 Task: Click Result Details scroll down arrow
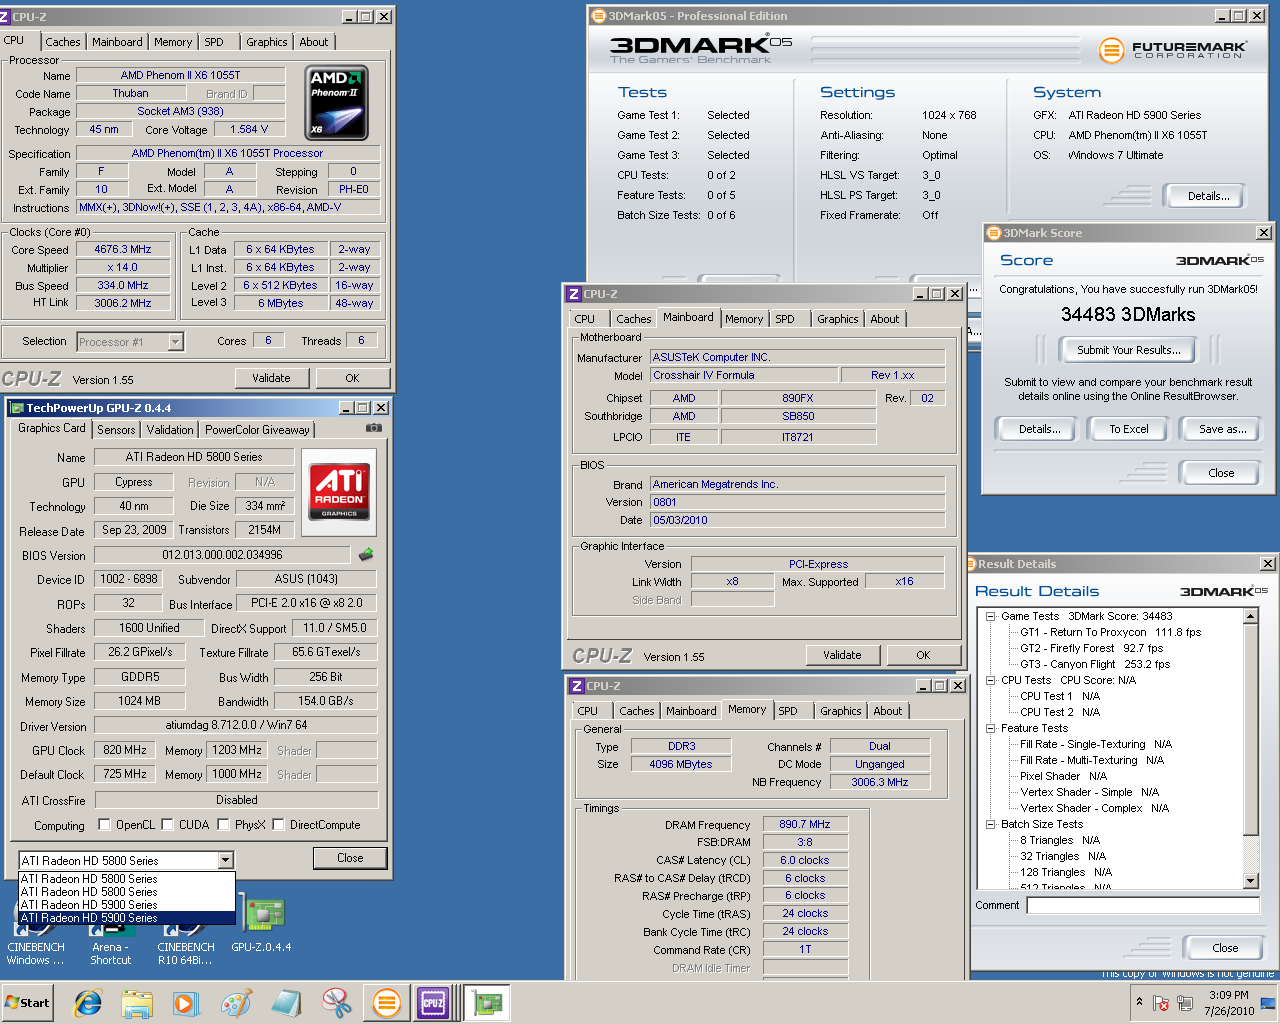(1250, 881)
